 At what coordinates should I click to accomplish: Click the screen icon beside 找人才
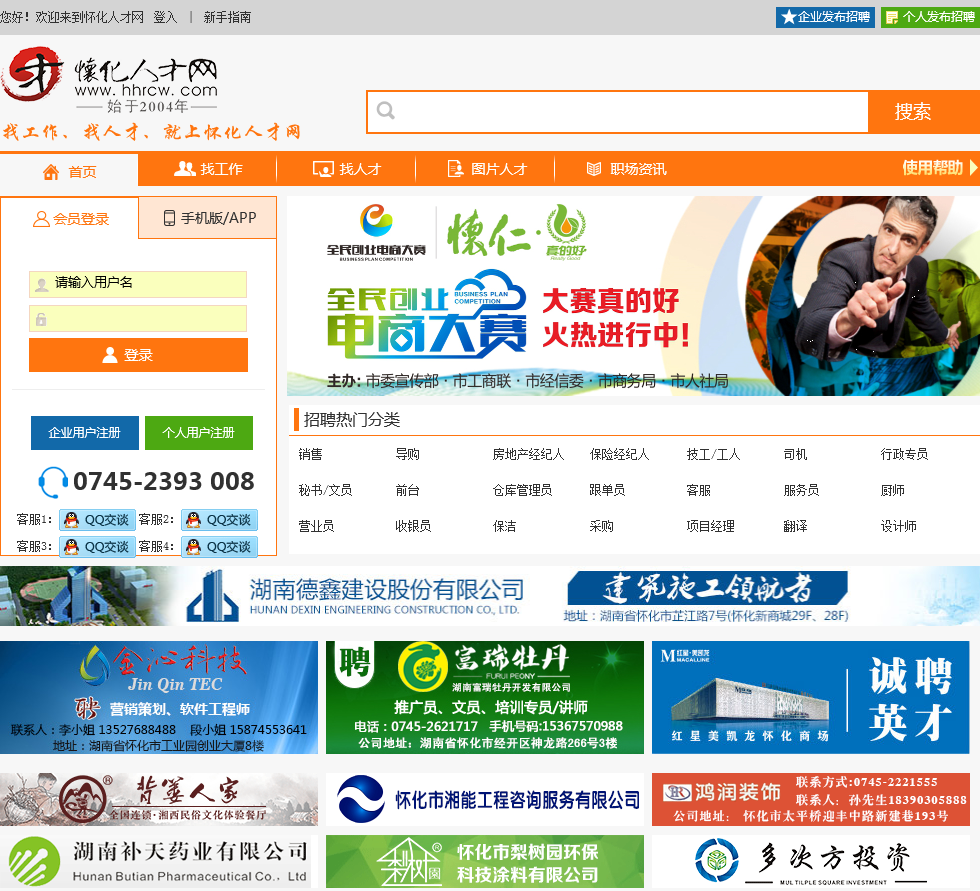click(323, 169)
